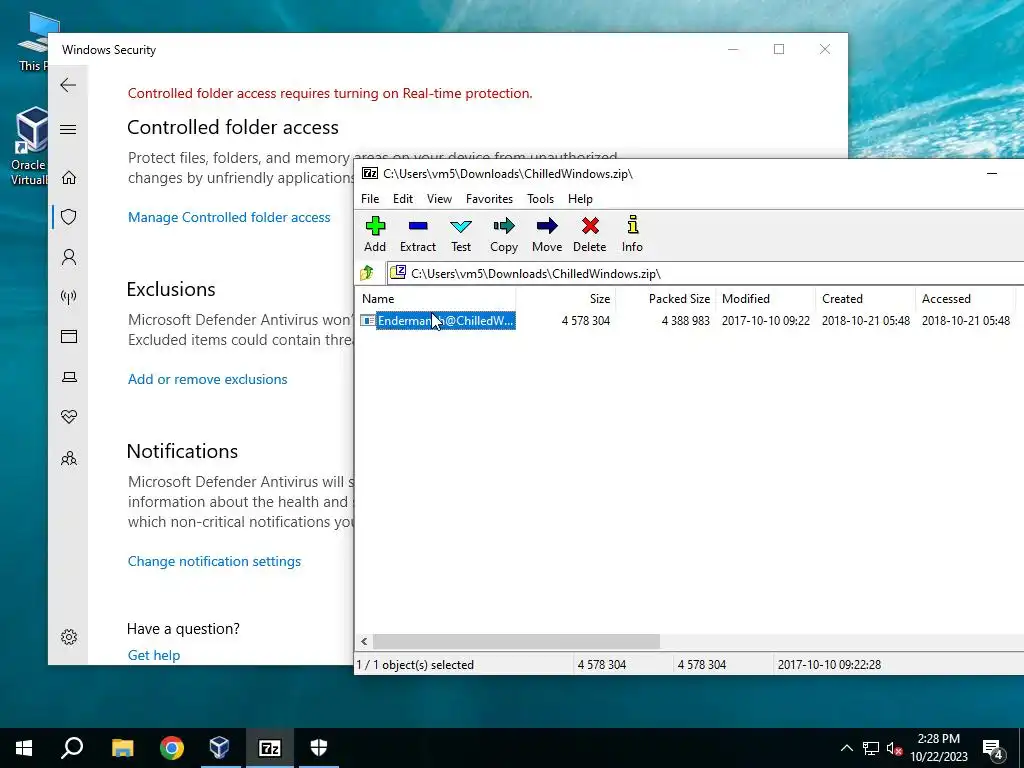
Task: Open the clock showing 2:28 PM
Action: (x=939, y=748)
